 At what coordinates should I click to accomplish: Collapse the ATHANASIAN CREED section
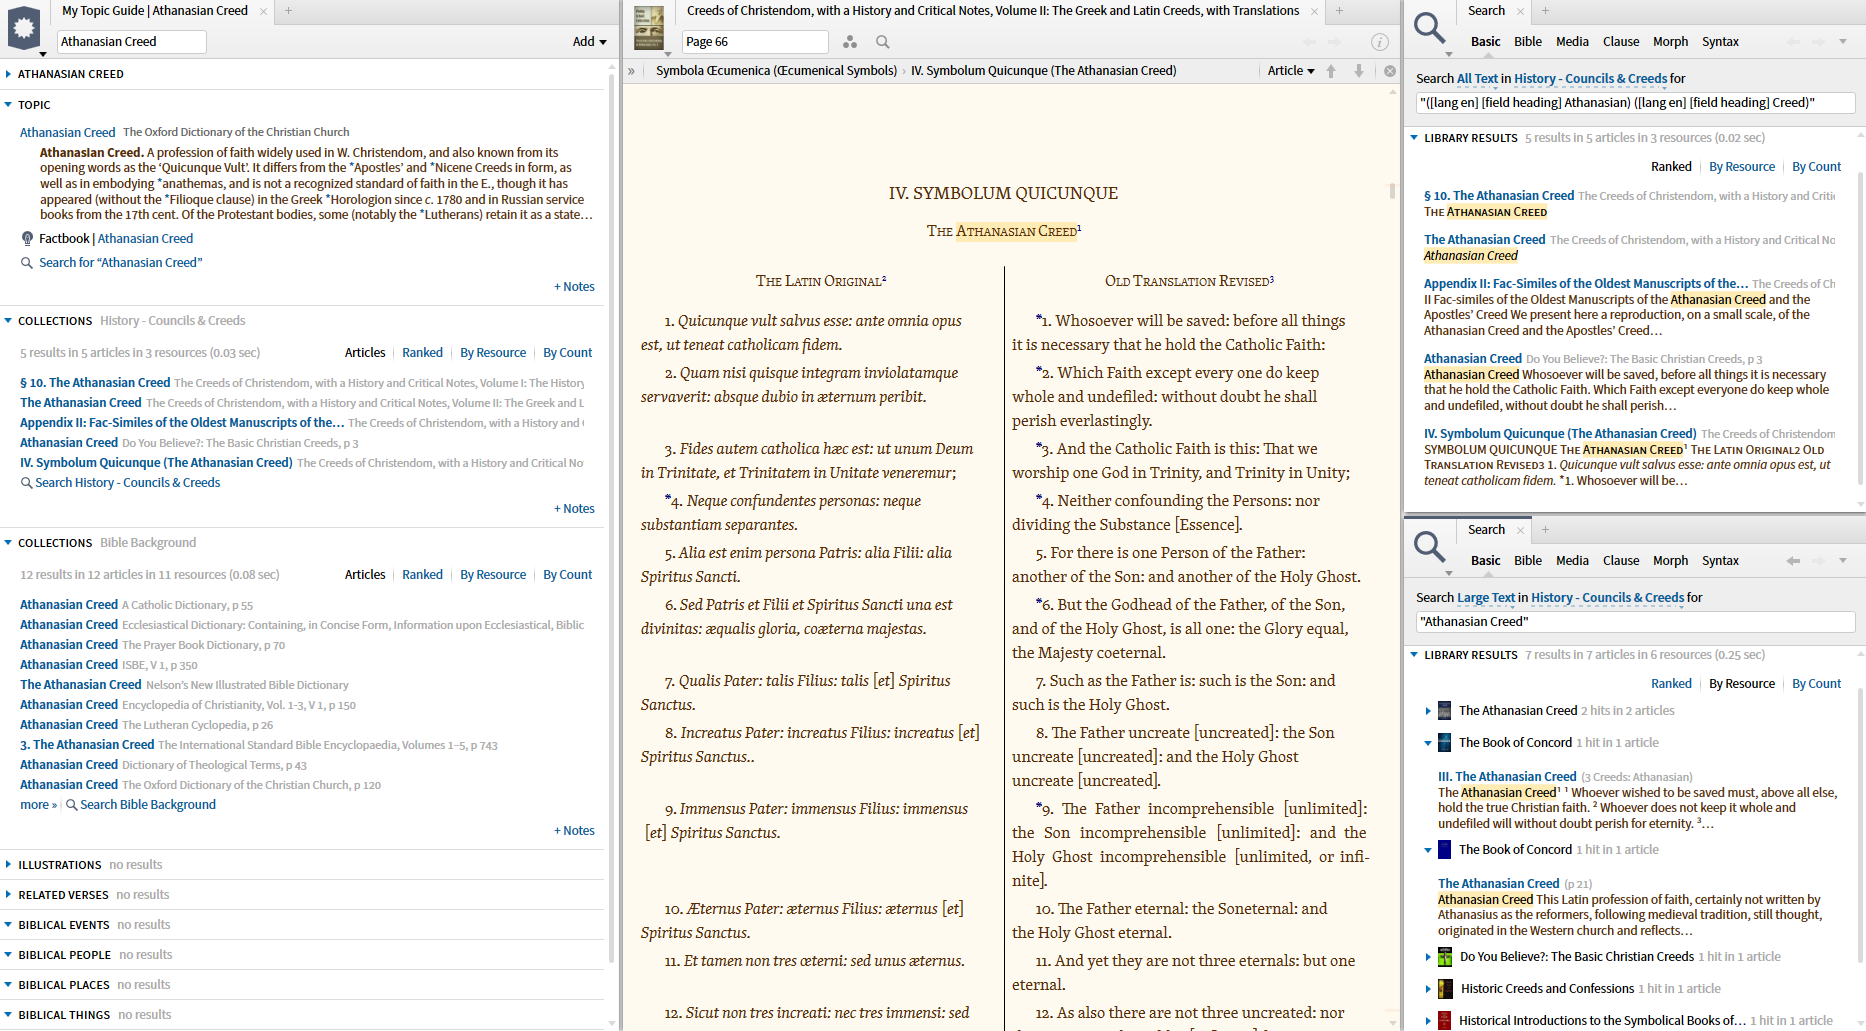[8, 74]
